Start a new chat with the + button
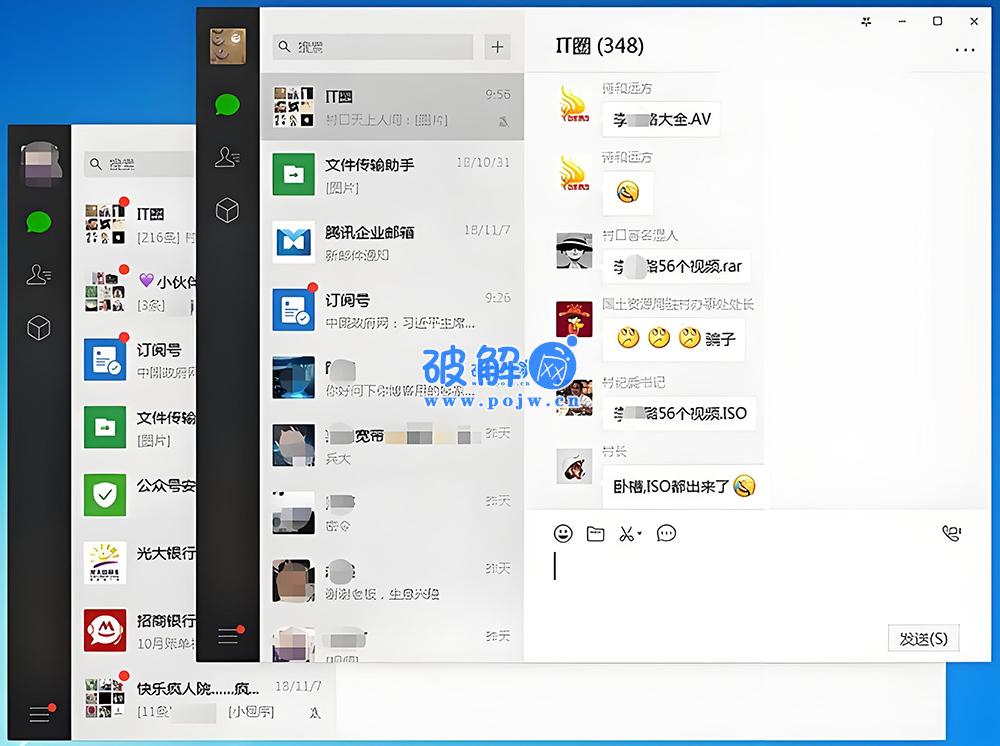This screenshot has width=1000, height=746. pos(497,47)
